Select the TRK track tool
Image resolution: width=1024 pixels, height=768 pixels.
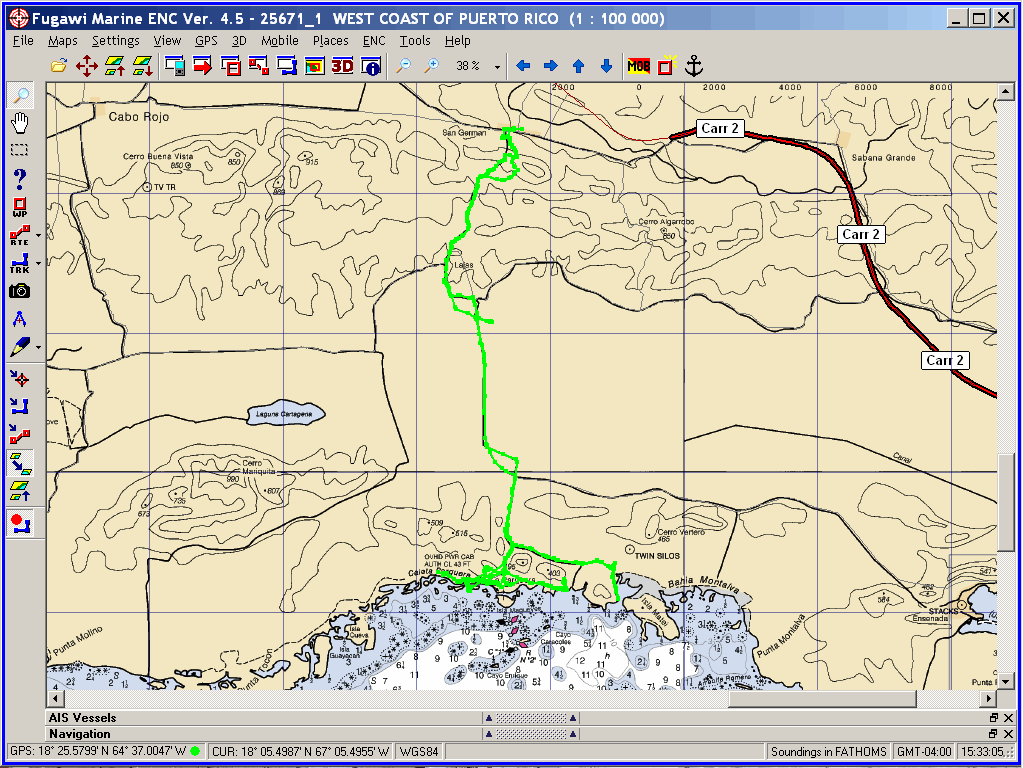pyautogui.click(x=20, y=263)
